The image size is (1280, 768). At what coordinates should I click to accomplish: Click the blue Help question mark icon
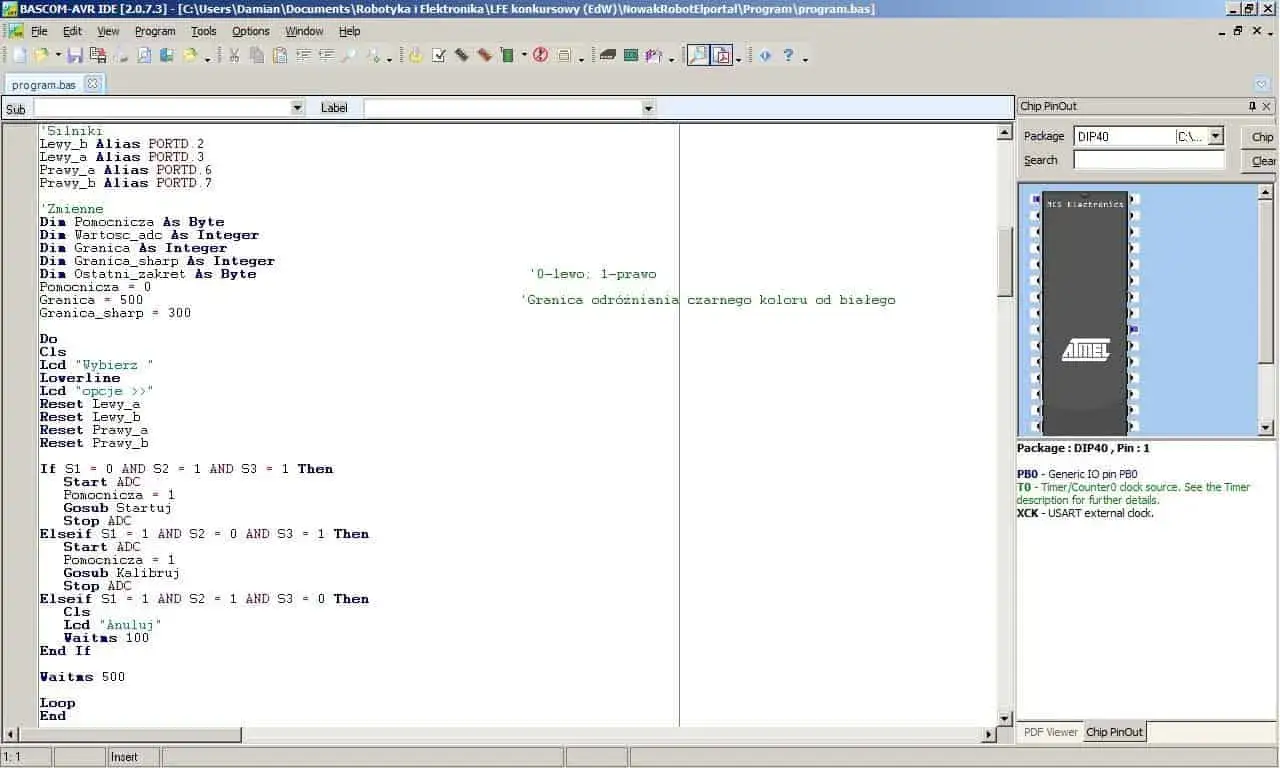(x=788, y=56)
